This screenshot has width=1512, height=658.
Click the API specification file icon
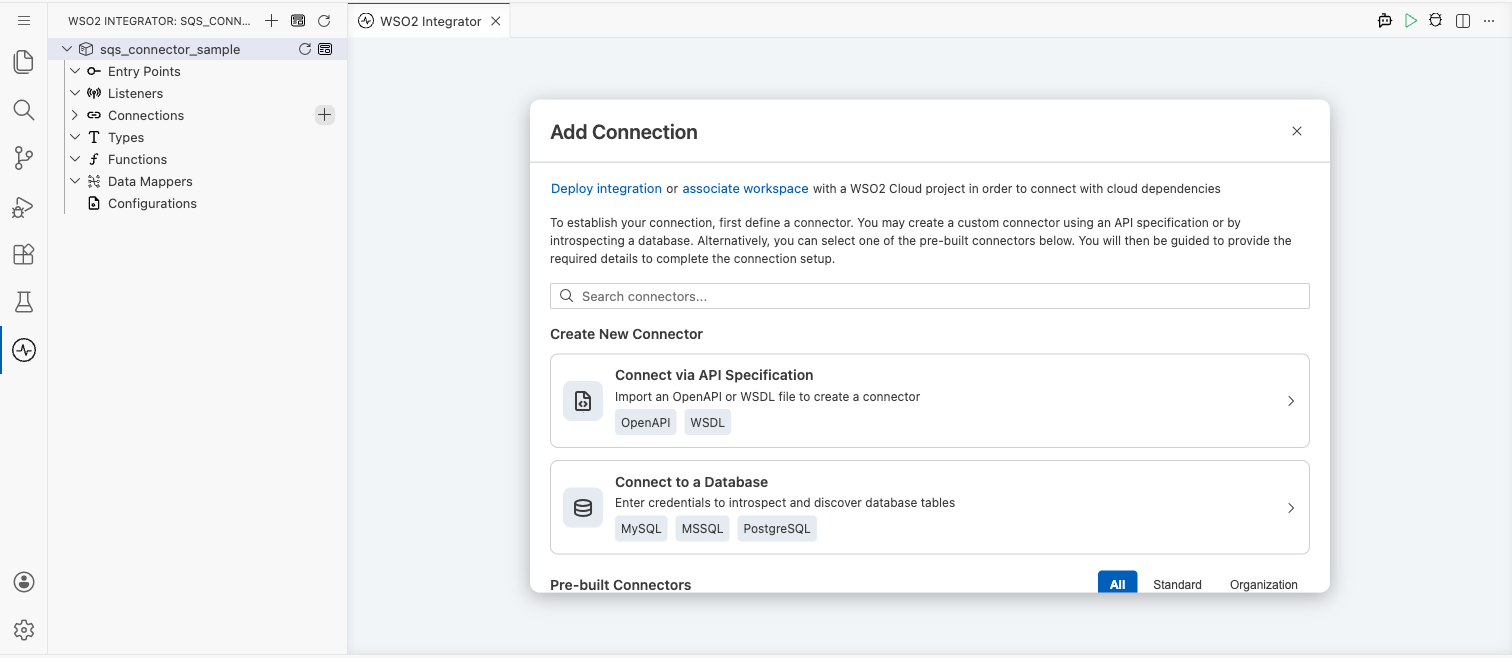583,401
